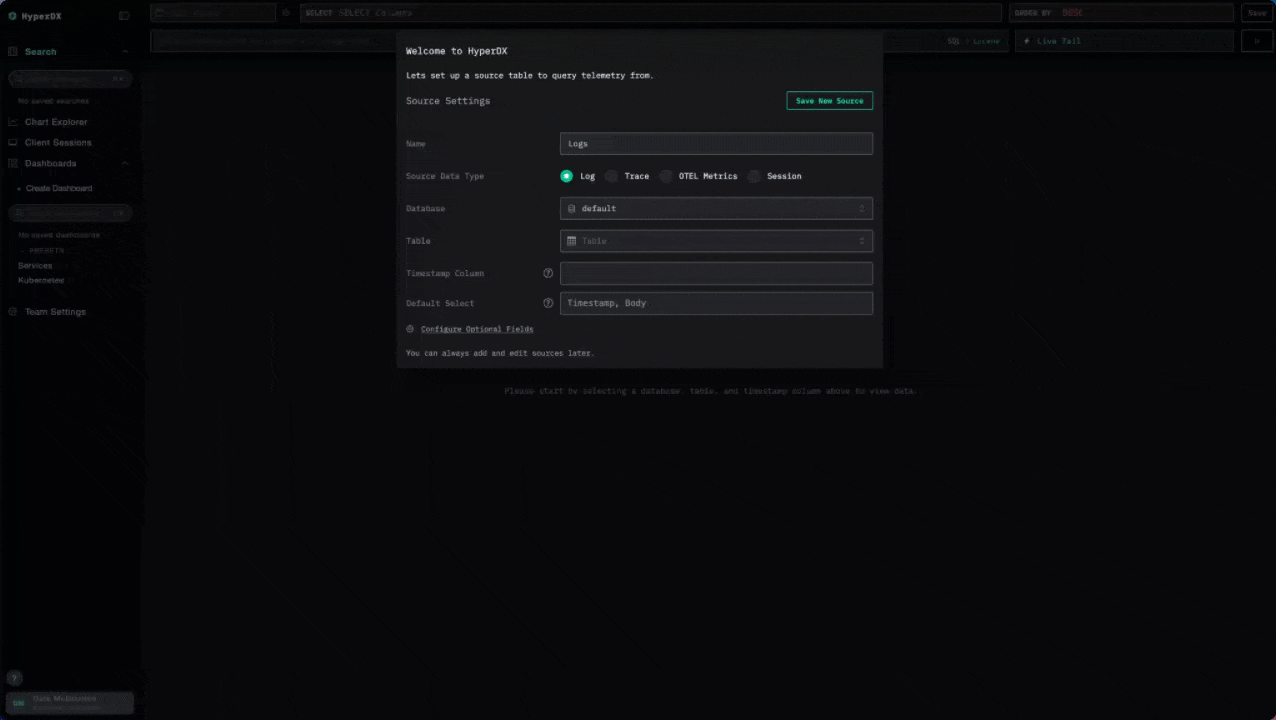1276x720 pixels.
Task: Collapse the Dashboards section chevron
Action: 125,163
